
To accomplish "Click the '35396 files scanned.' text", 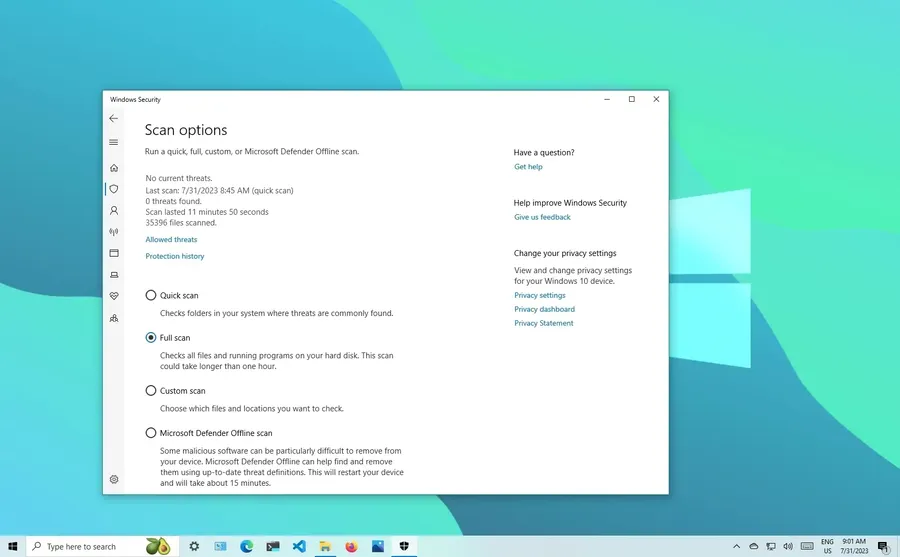I will point(181,223).
